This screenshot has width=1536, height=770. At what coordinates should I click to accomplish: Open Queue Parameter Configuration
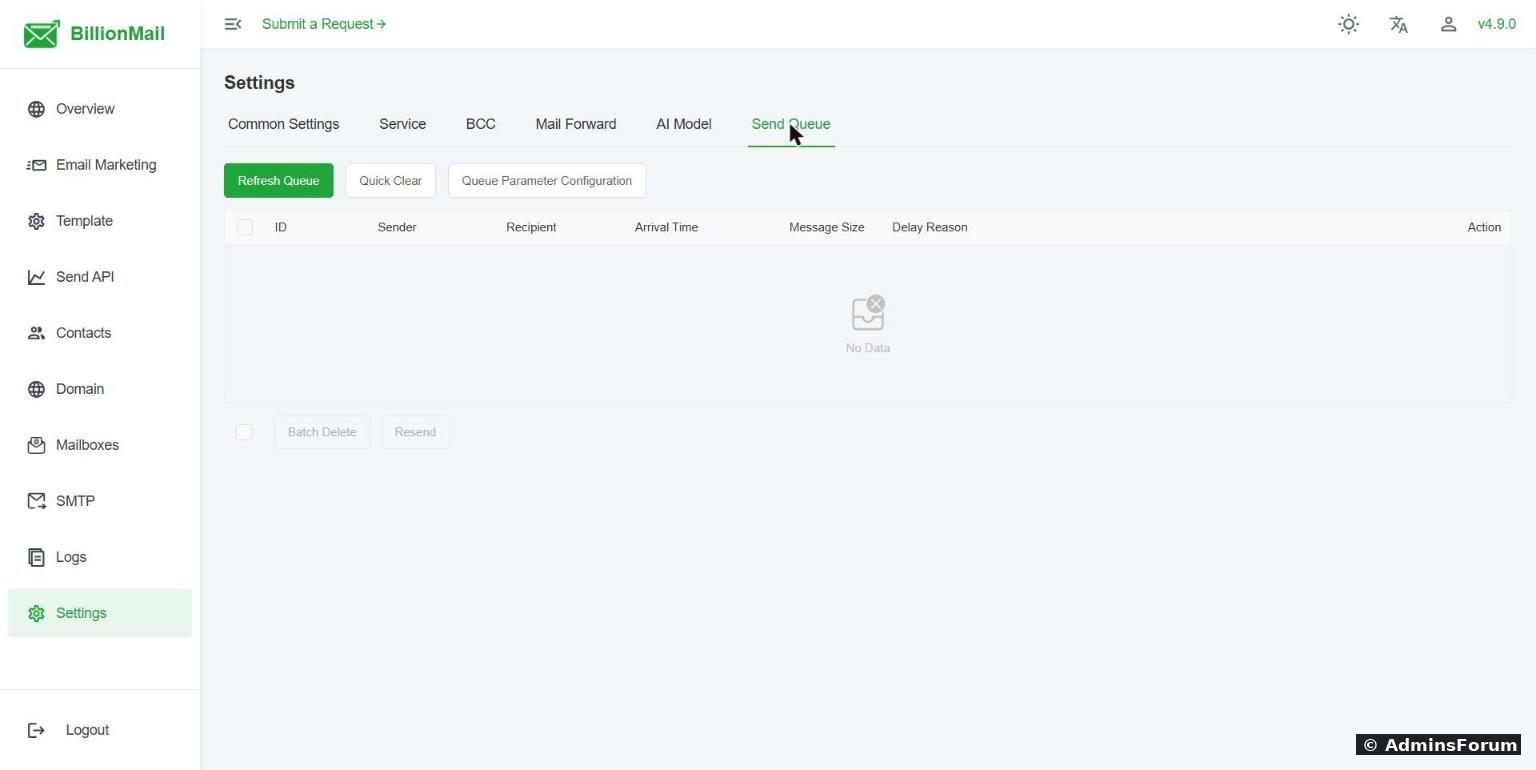pyautogui.click(x=547, y=181)
